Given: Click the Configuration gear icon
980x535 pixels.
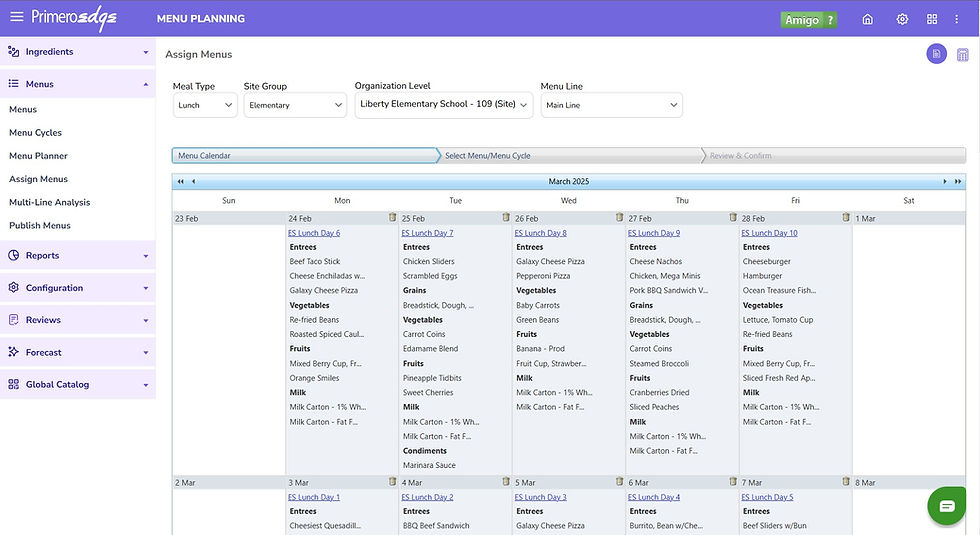Looking at the screenshot, I should point(13,288).
